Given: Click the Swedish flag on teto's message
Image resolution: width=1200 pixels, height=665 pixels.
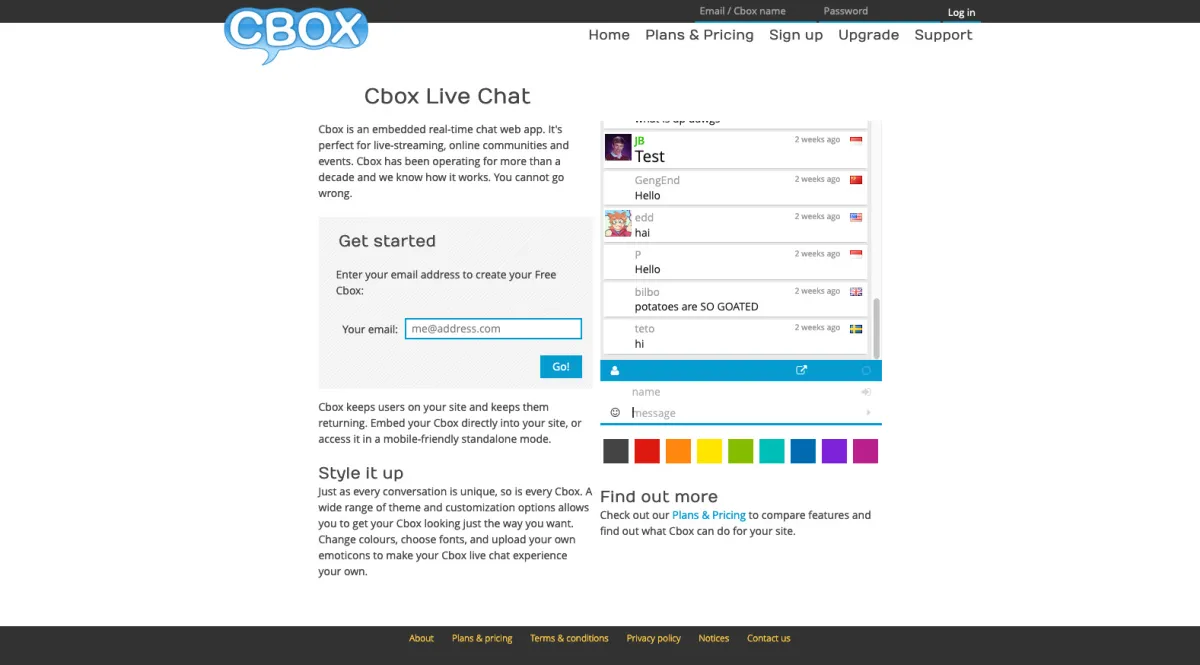Looking at the screenshot, I should tap(856, 328).
